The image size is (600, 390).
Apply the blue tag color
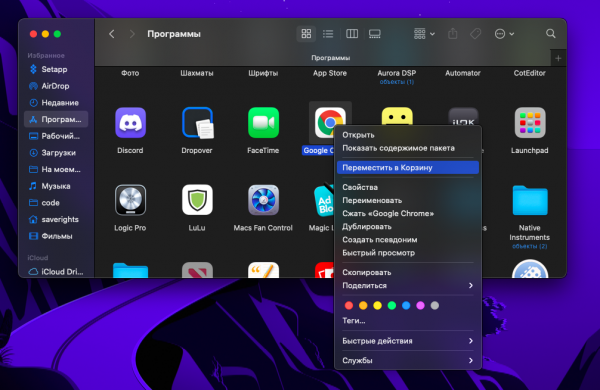[406, 305]
